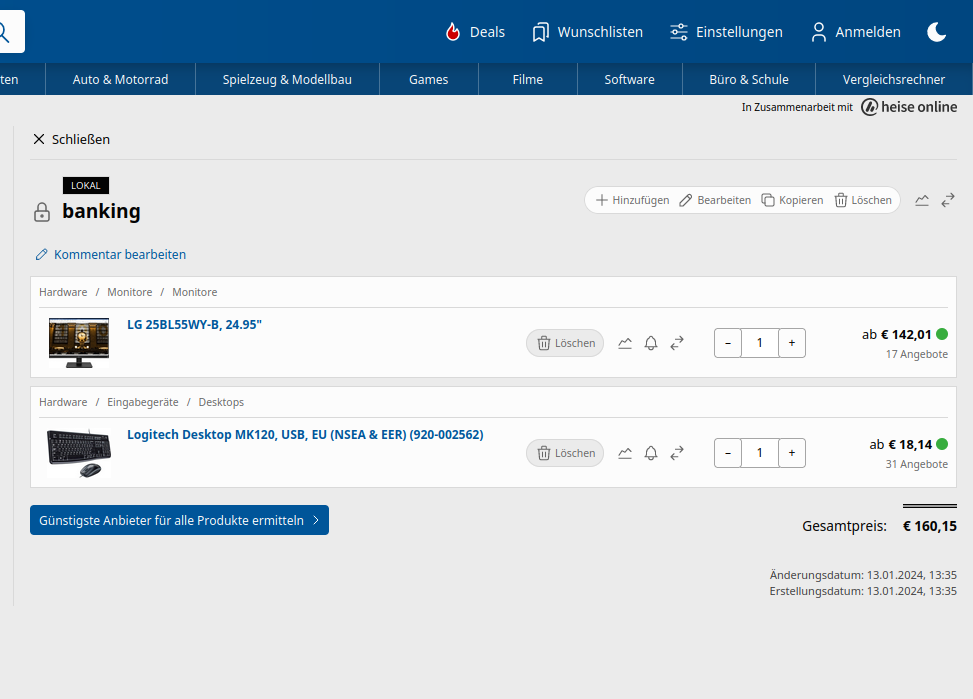Click the € 142,01 price

click(x=906, y=335)
